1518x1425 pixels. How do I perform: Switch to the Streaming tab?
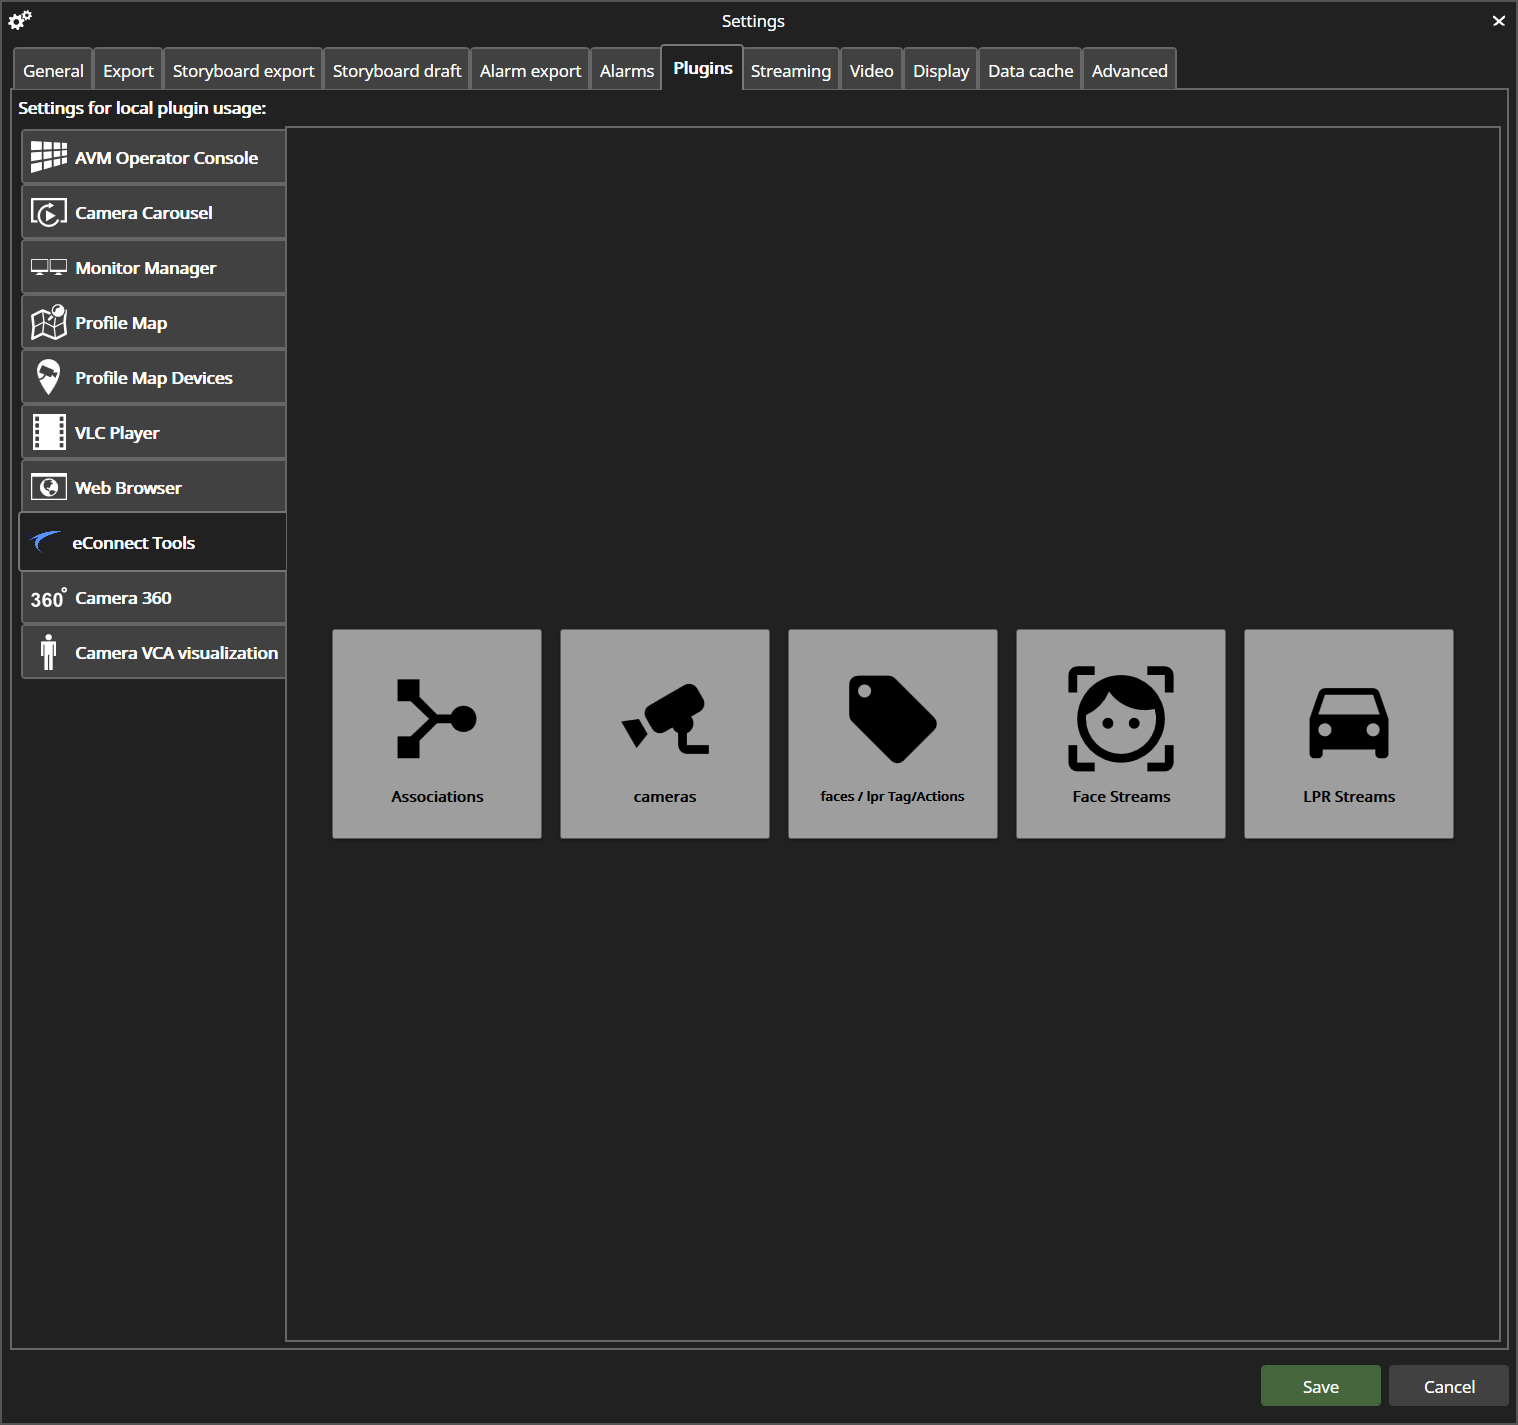click(790, 69)
